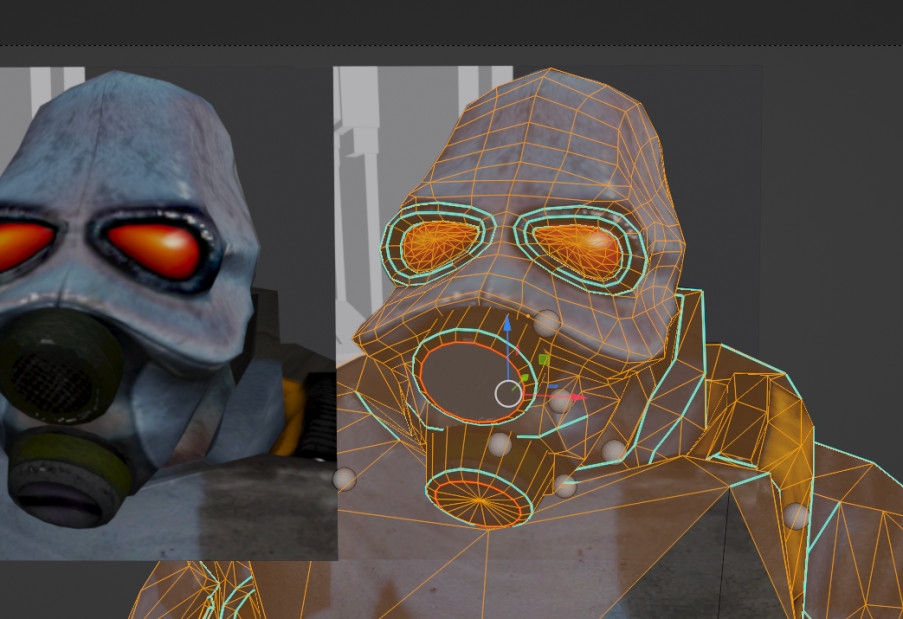Click the green Y-axis handle of the move gizmo

(x=524, y=377)
